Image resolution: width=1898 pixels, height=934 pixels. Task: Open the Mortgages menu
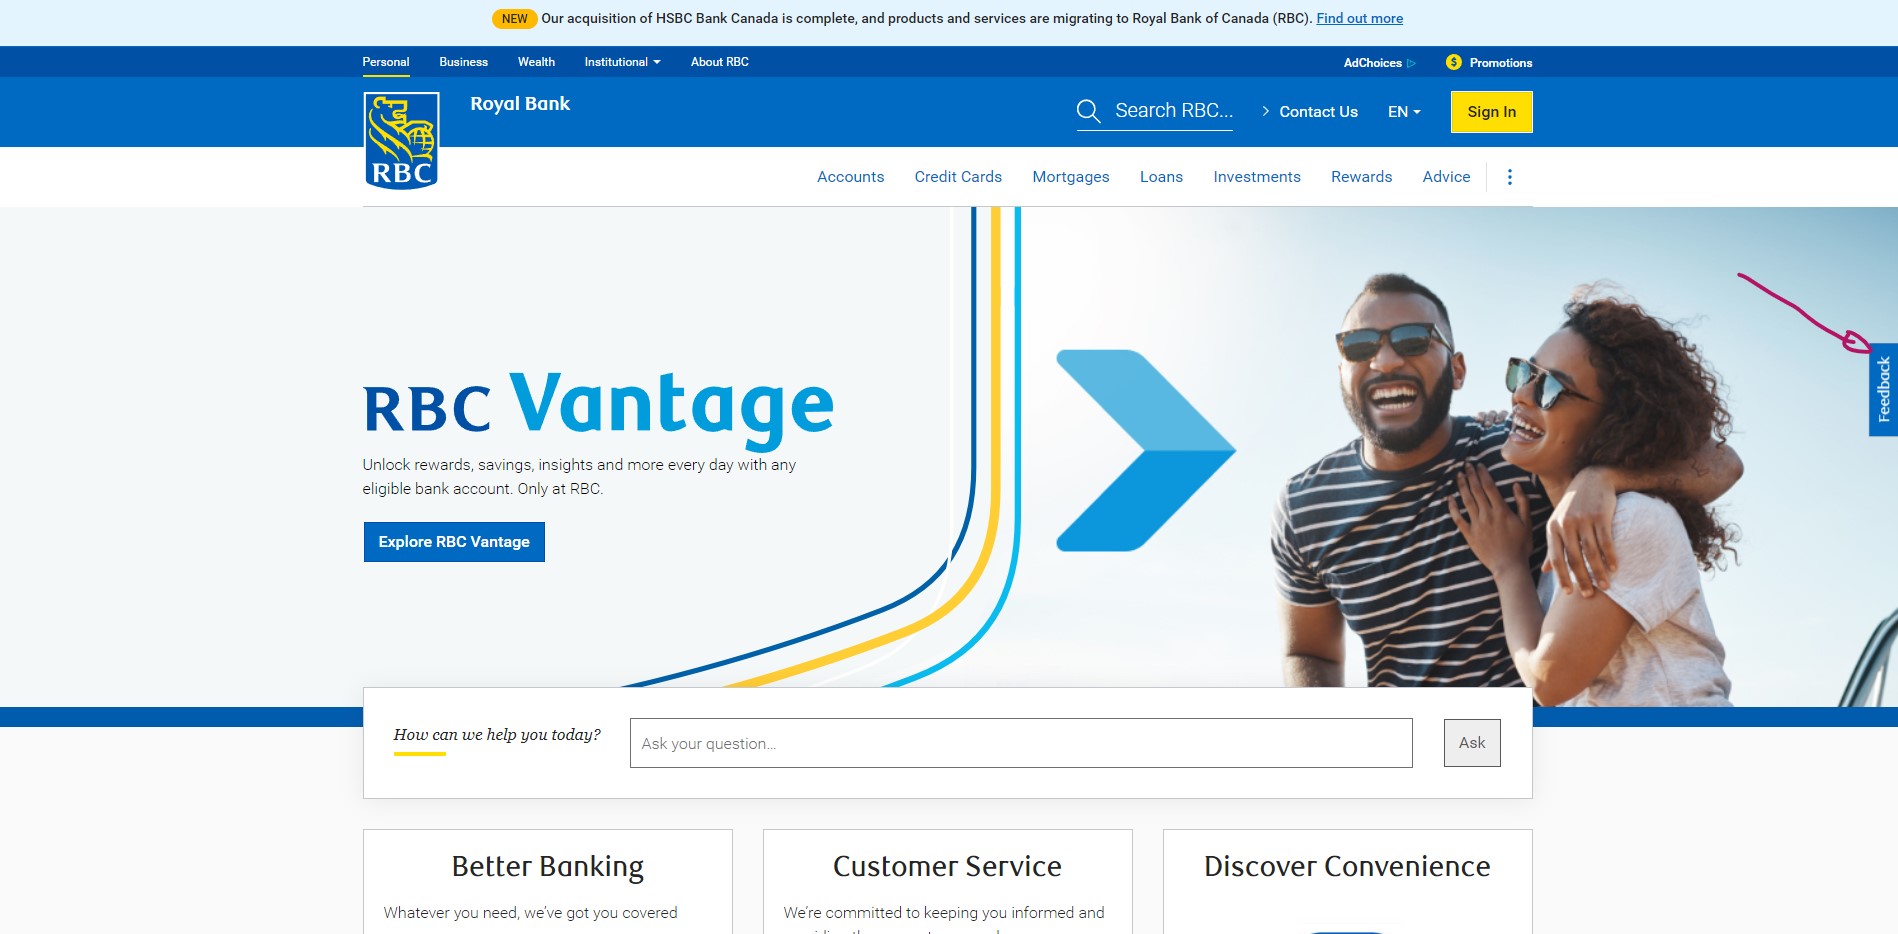(1071, 177)
